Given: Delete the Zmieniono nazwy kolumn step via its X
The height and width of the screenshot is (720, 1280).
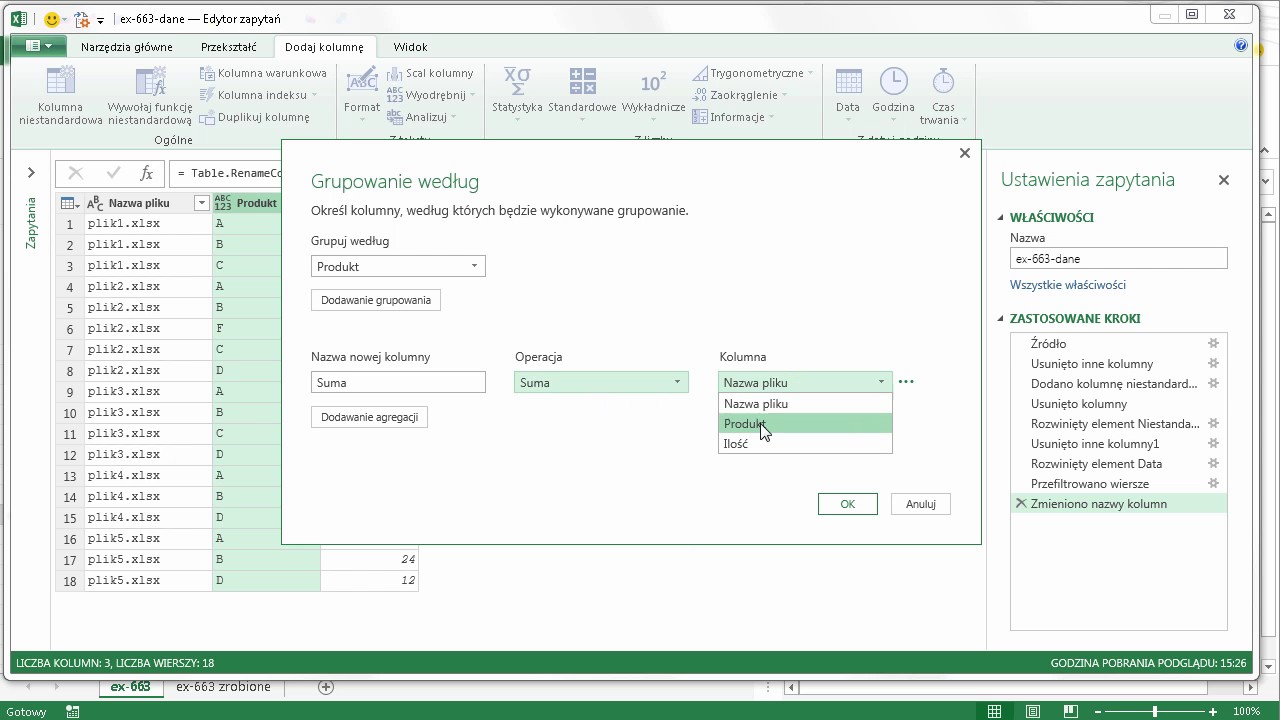Looking at the screenshot, I should 1021,504.
